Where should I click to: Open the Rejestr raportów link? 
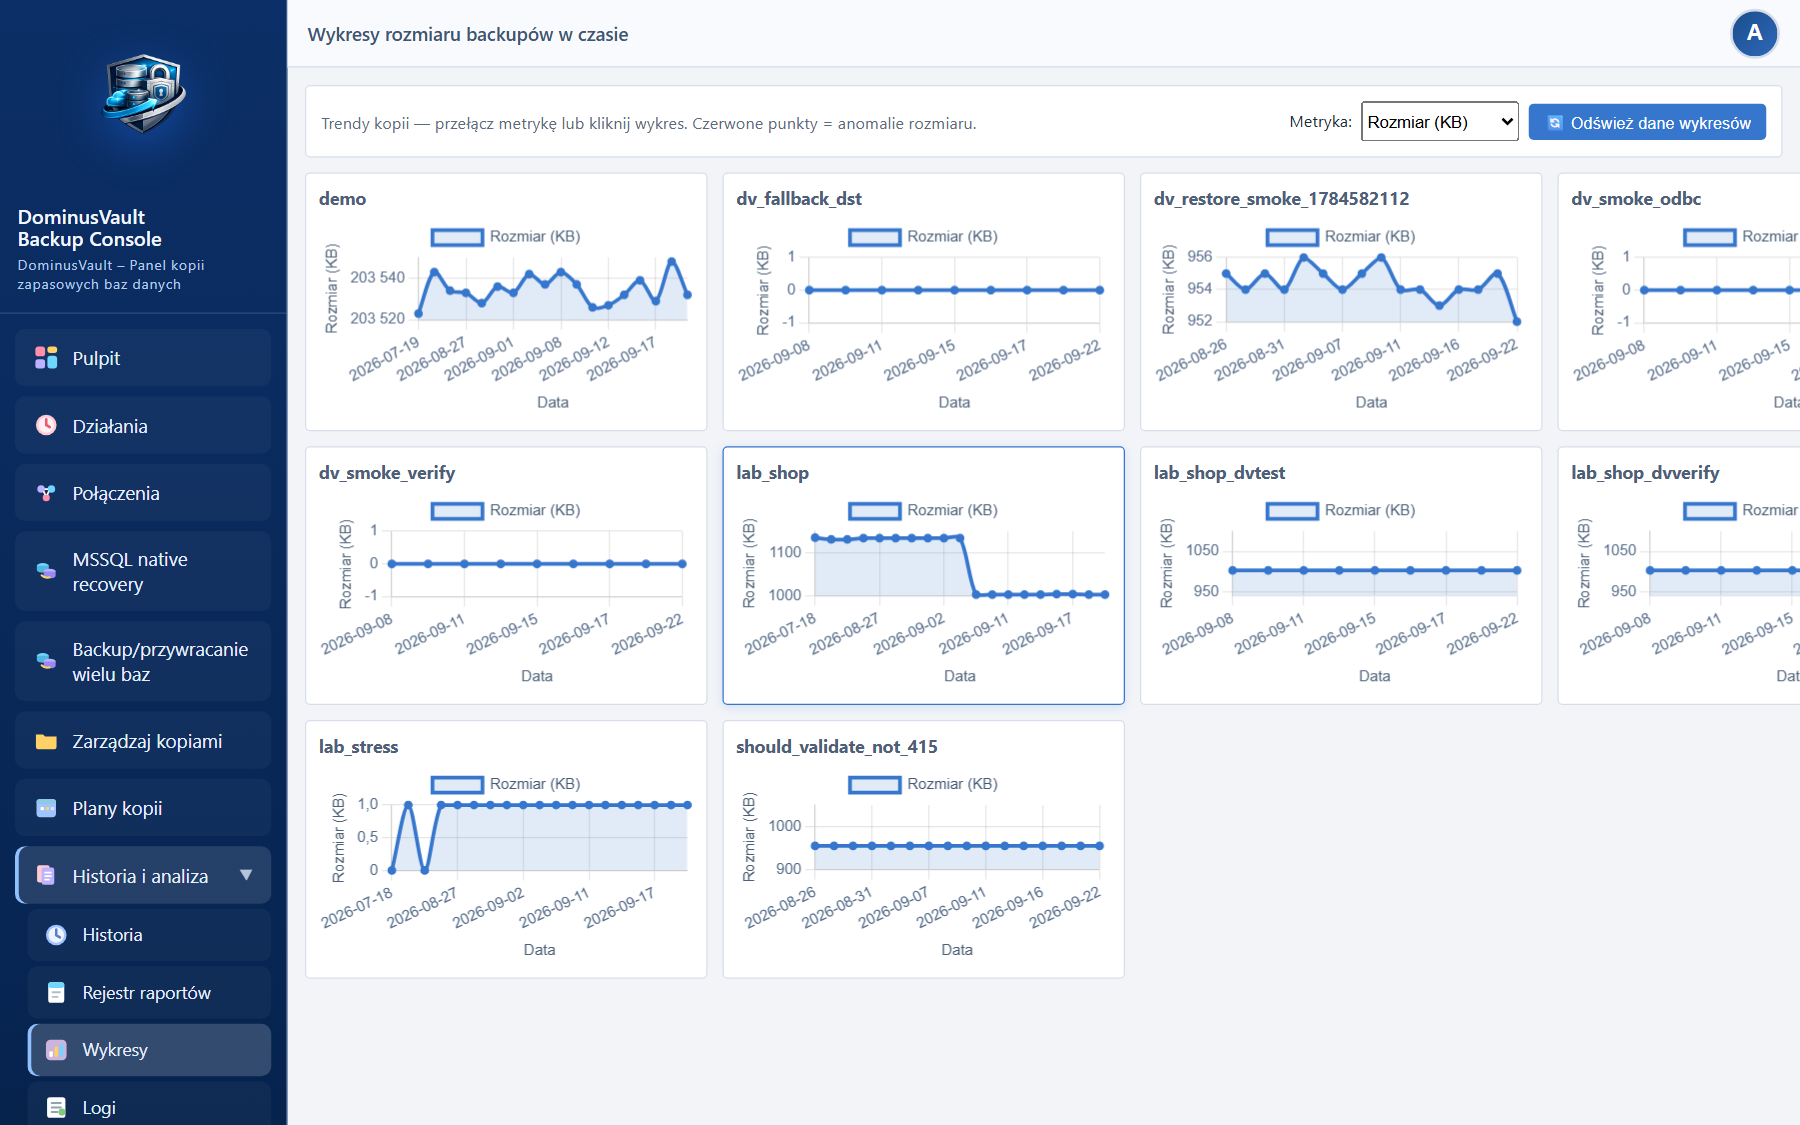(149, 993)
